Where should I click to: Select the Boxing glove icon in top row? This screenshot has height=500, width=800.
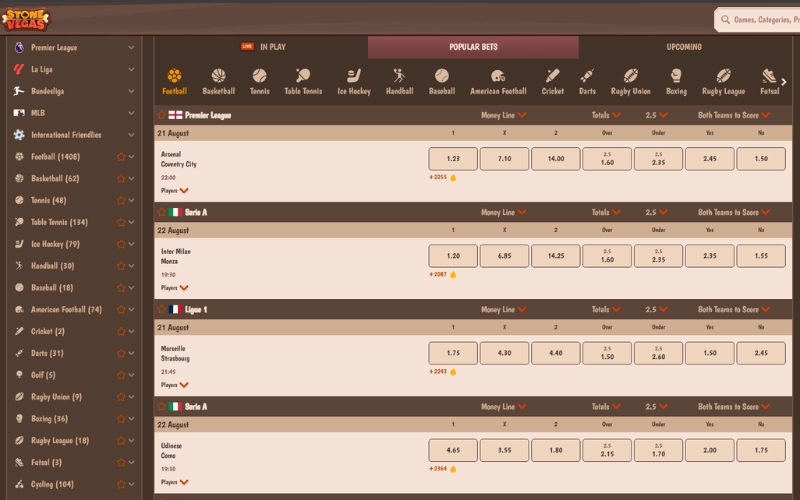click(x=676, y=76)
